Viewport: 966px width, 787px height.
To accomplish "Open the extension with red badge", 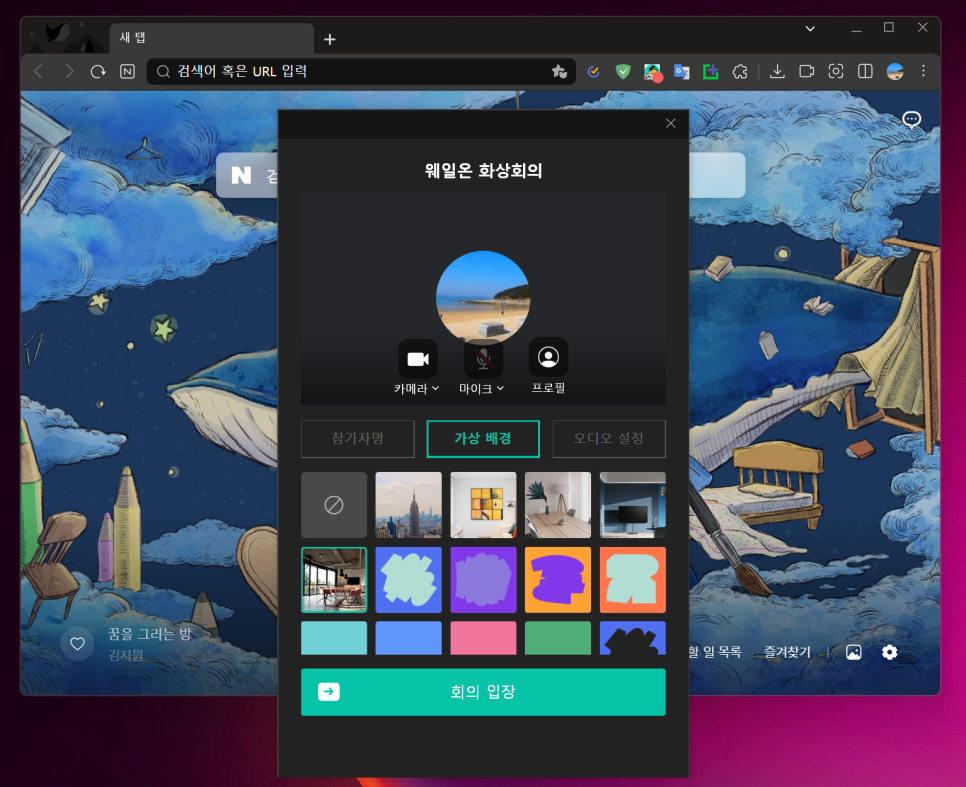I will (x=652, y=72).
